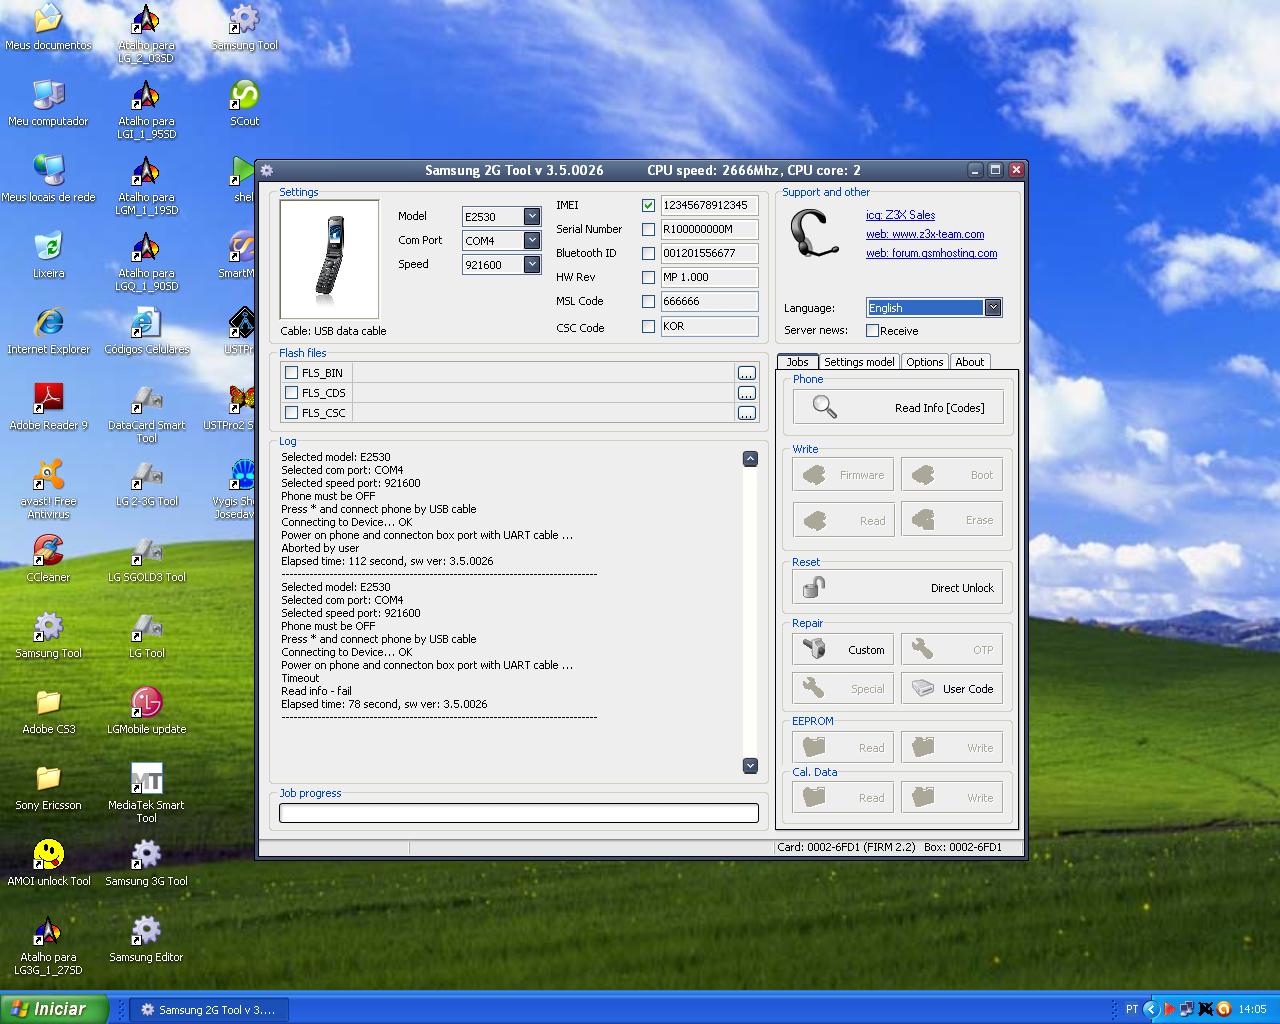Open web: www.z3x-team.com link
Viewport: 1280px width, 1024px height.
coord(925,234)
